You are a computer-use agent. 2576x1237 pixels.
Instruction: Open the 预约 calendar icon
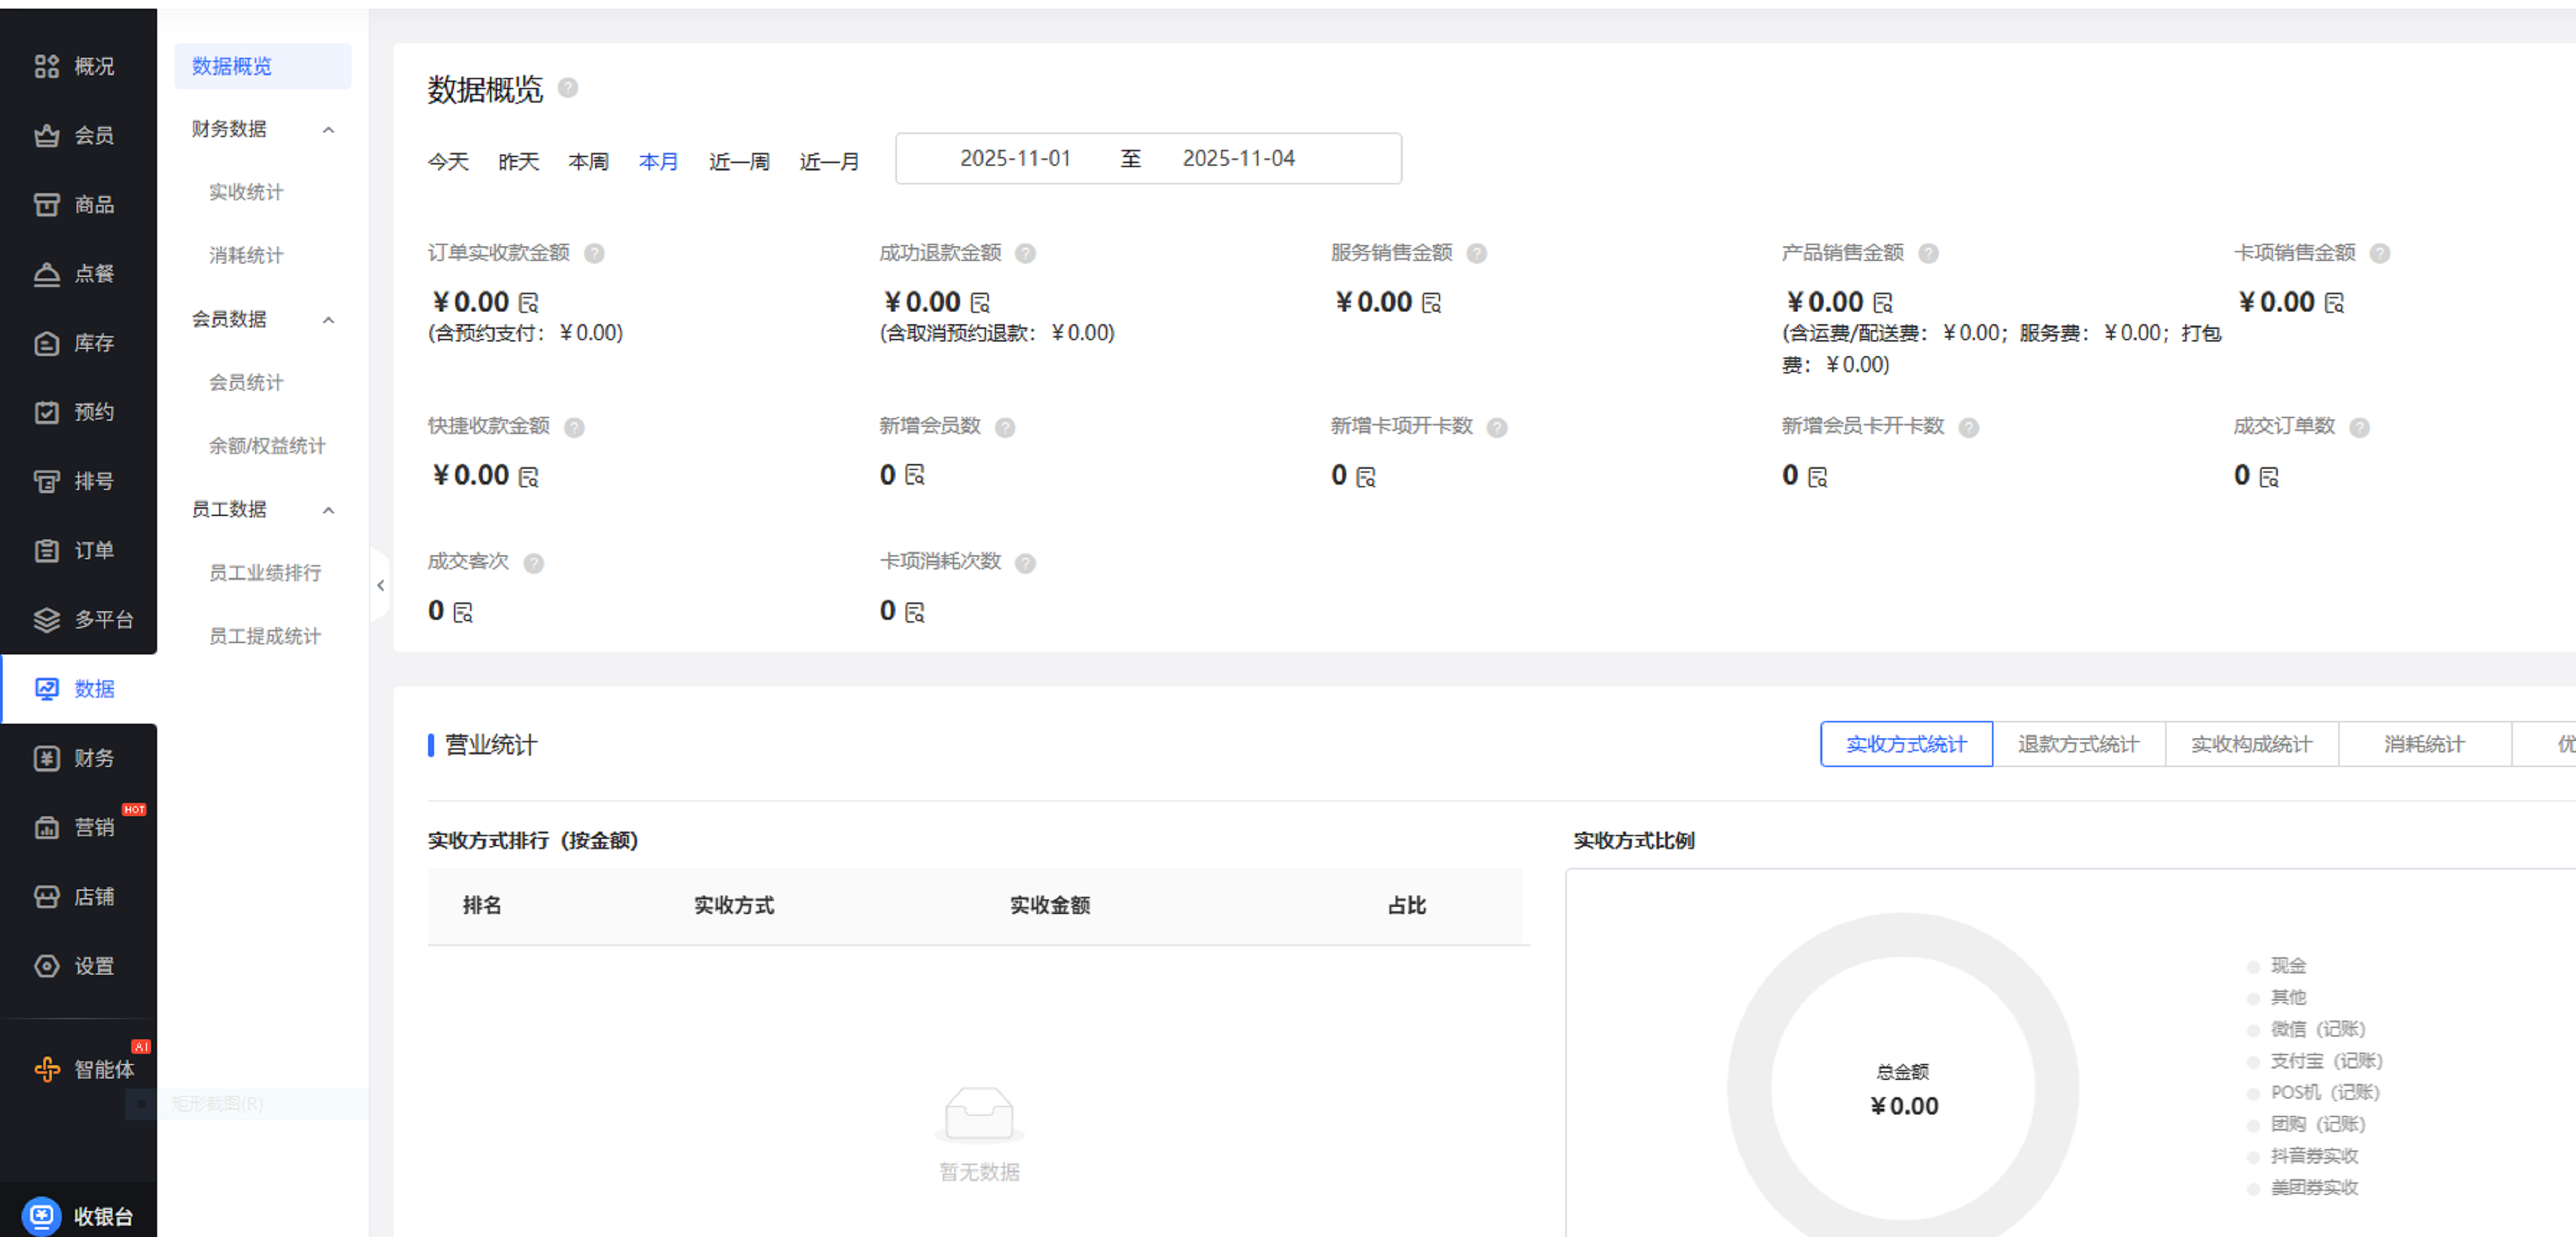tap(46, 412)
